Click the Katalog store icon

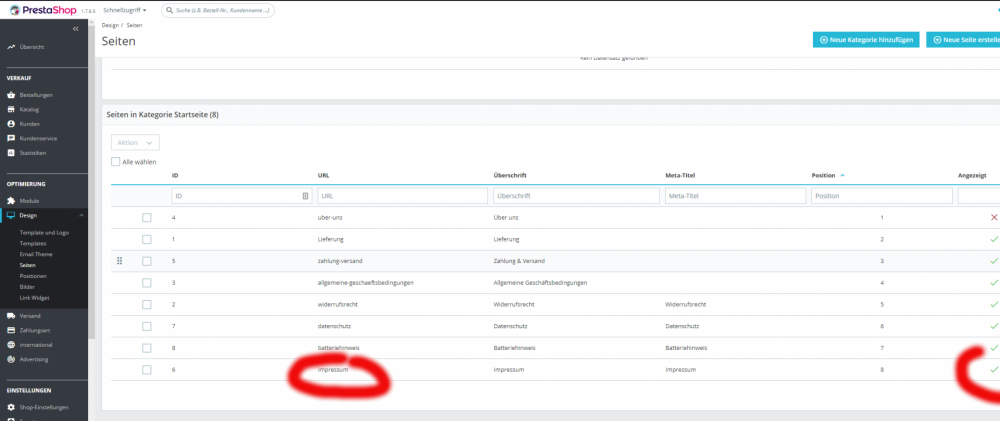click(11, 109)
